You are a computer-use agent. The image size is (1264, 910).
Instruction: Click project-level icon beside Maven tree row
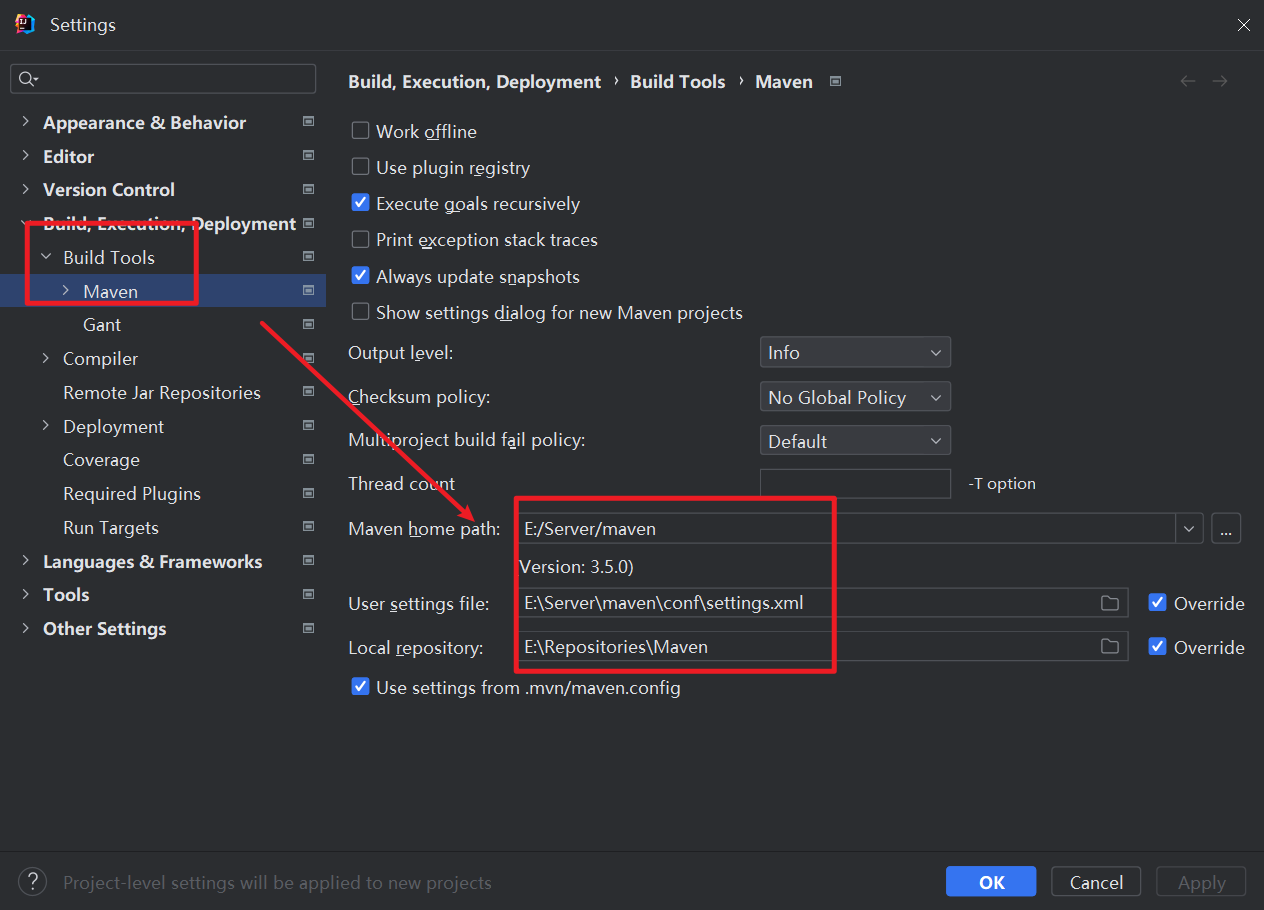coord(308,291)
